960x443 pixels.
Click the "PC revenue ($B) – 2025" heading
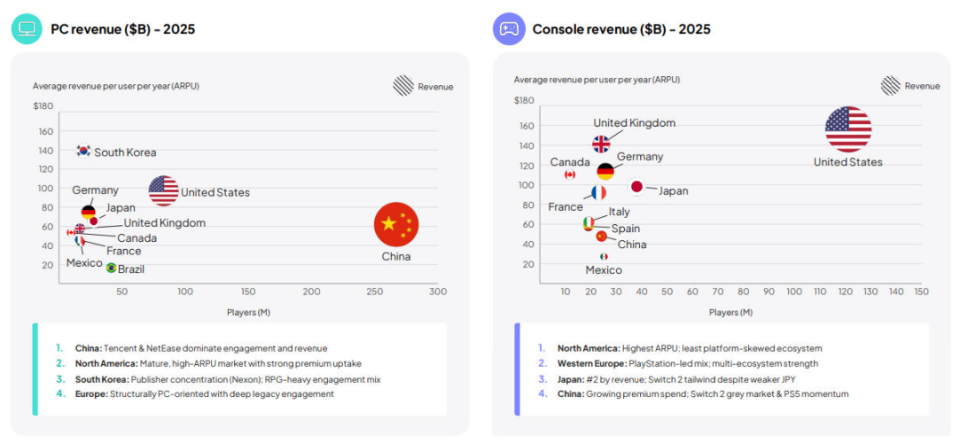pos(123,29)
